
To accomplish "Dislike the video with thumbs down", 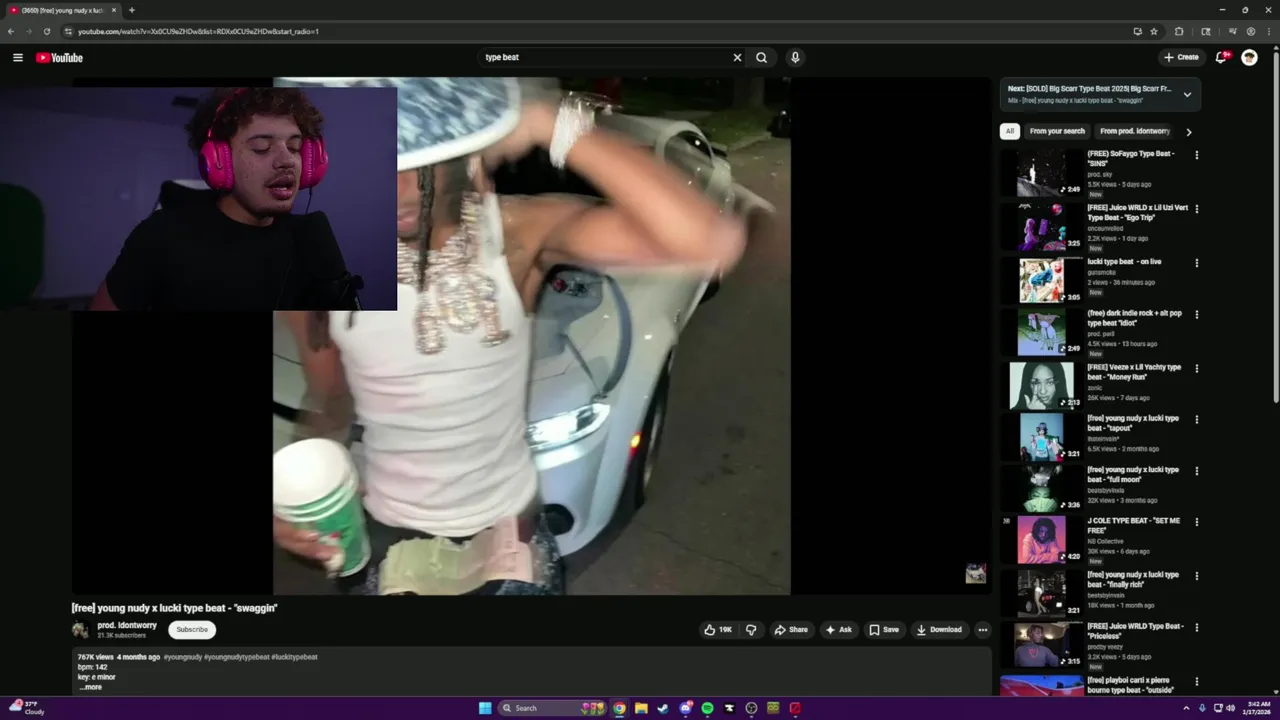I will coord(751,630).
